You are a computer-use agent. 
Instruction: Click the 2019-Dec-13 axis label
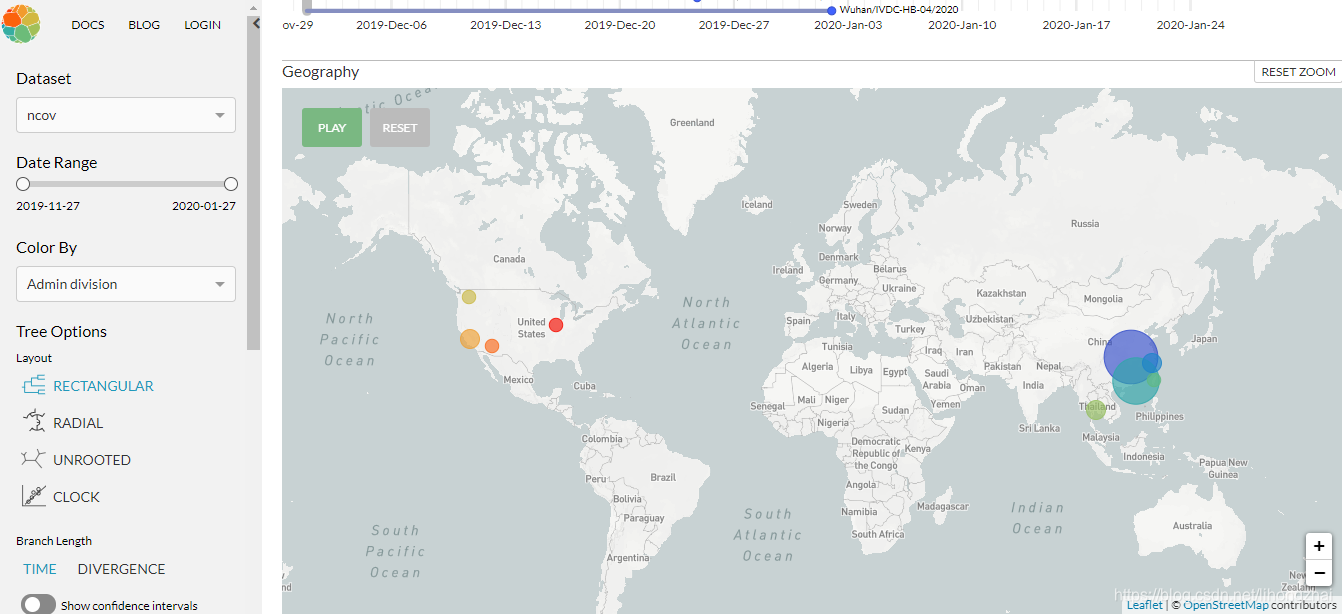click(x=506, y=25)
